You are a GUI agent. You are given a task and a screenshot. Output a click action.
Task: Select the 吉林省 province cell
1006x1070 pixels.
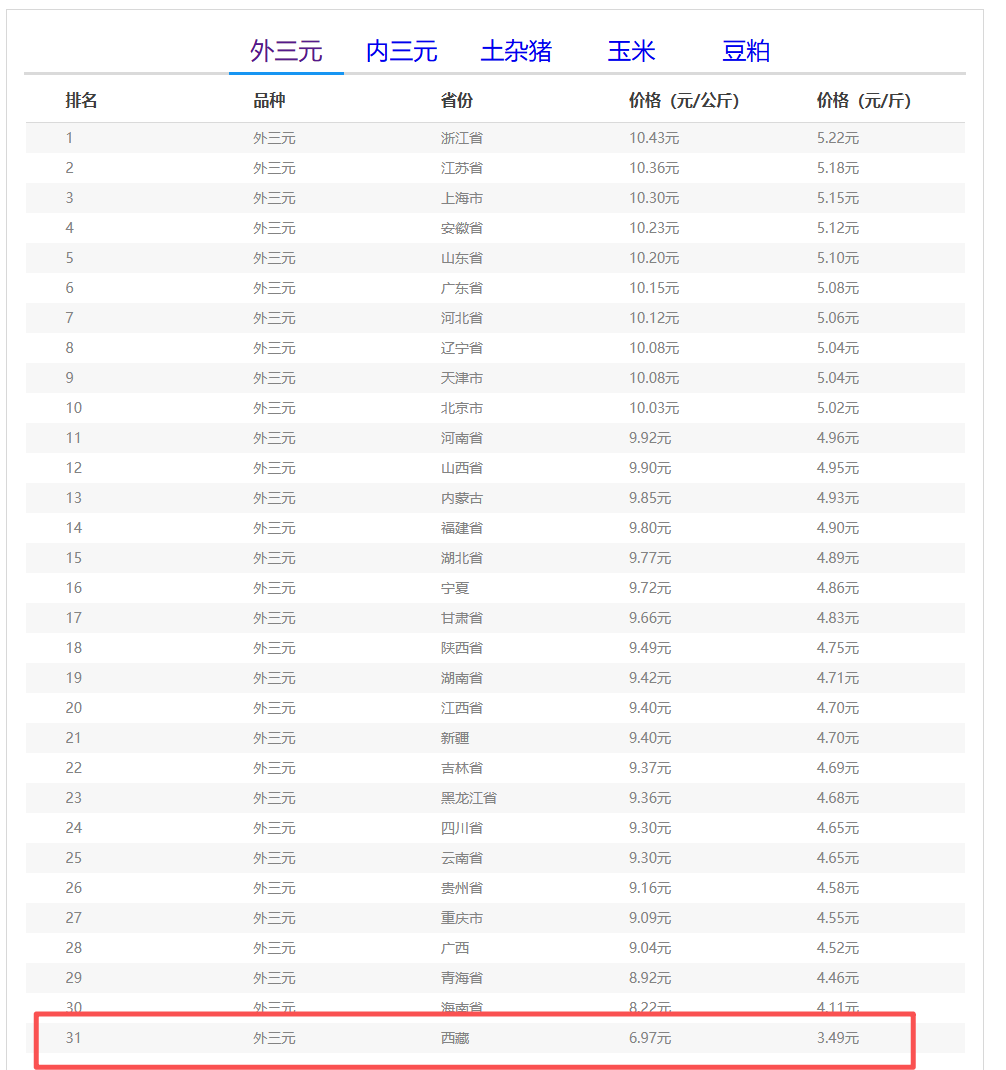(x=461, y=768)
